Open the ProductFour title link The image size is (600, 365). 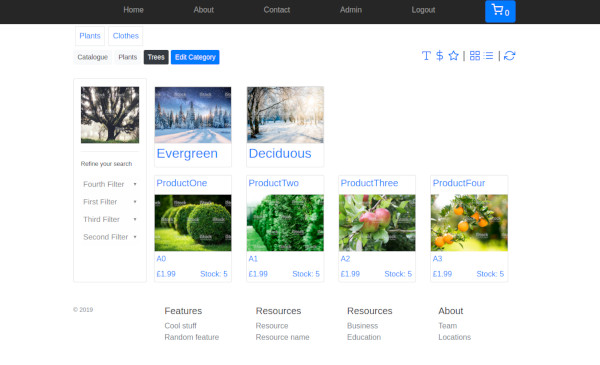459,183
